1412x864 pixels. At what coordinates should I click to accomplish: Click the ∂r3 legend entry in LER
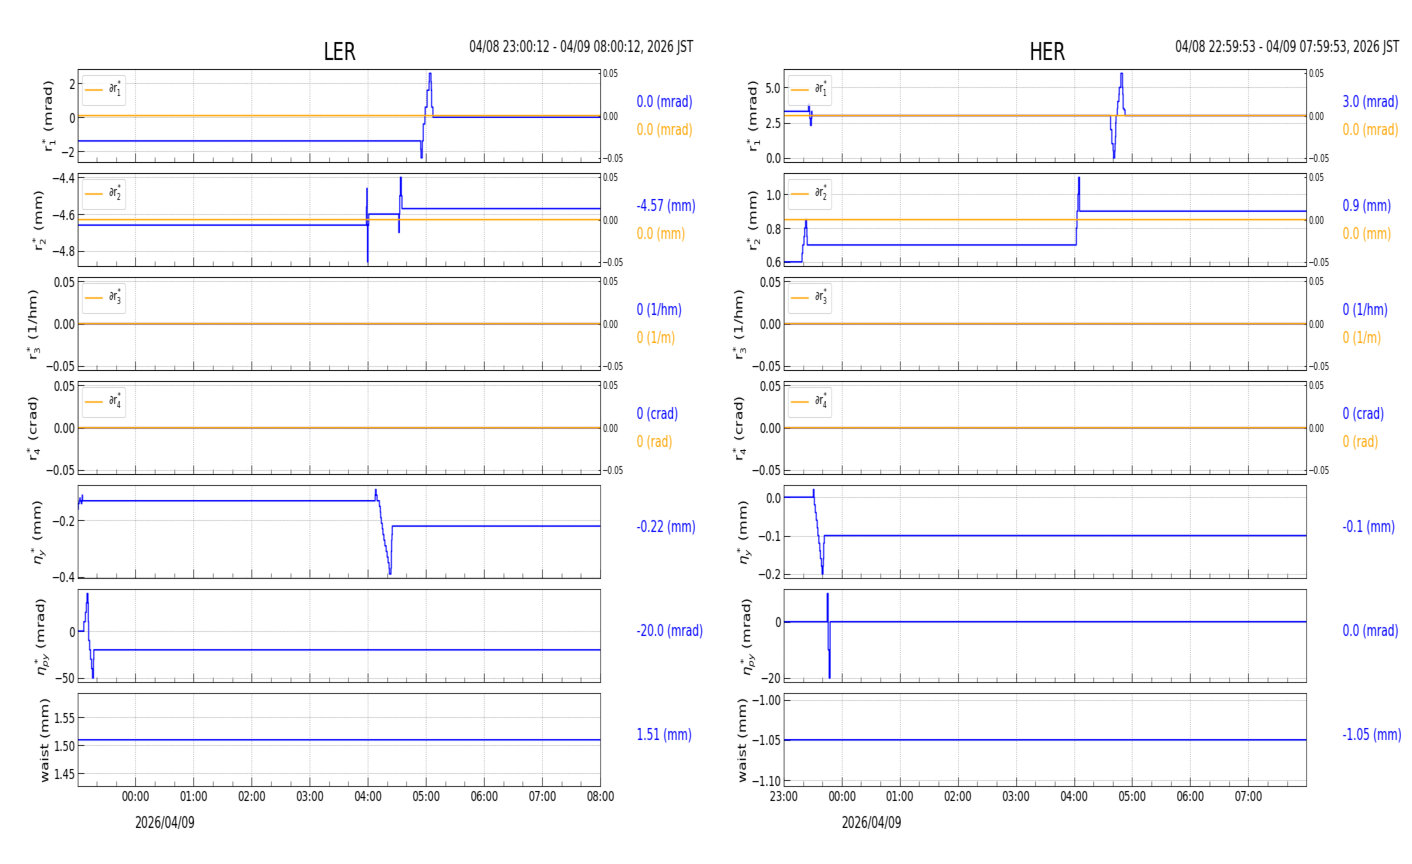coord(104,297)
